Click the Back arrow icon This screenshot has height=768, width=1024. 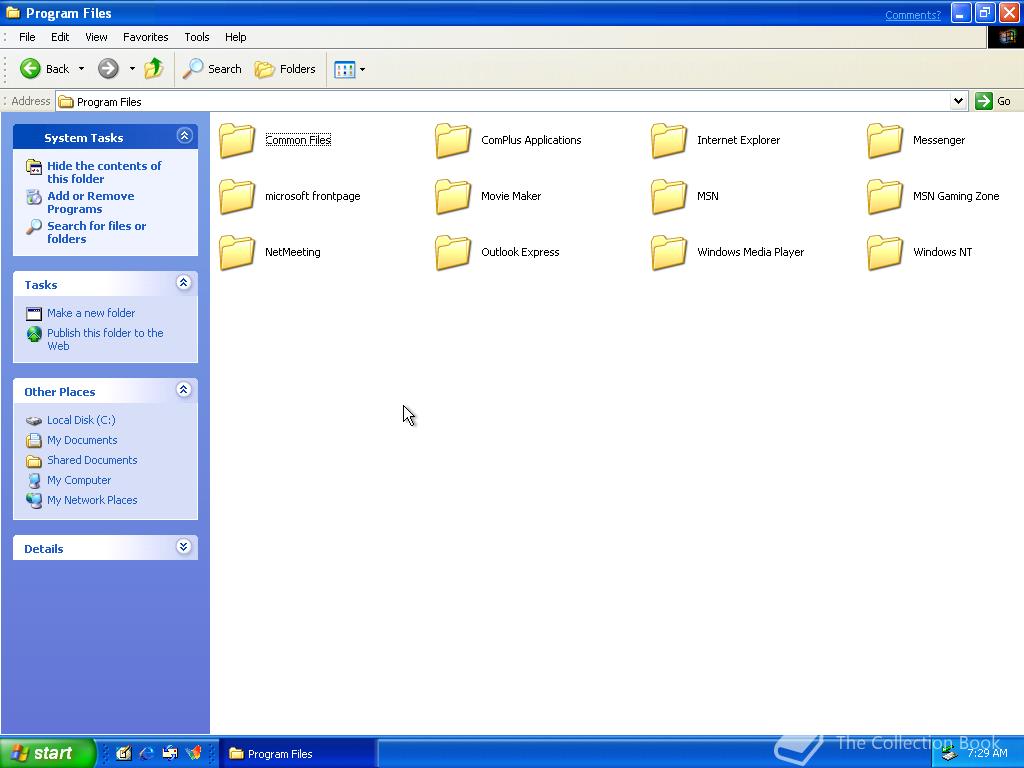pos(30,69)
